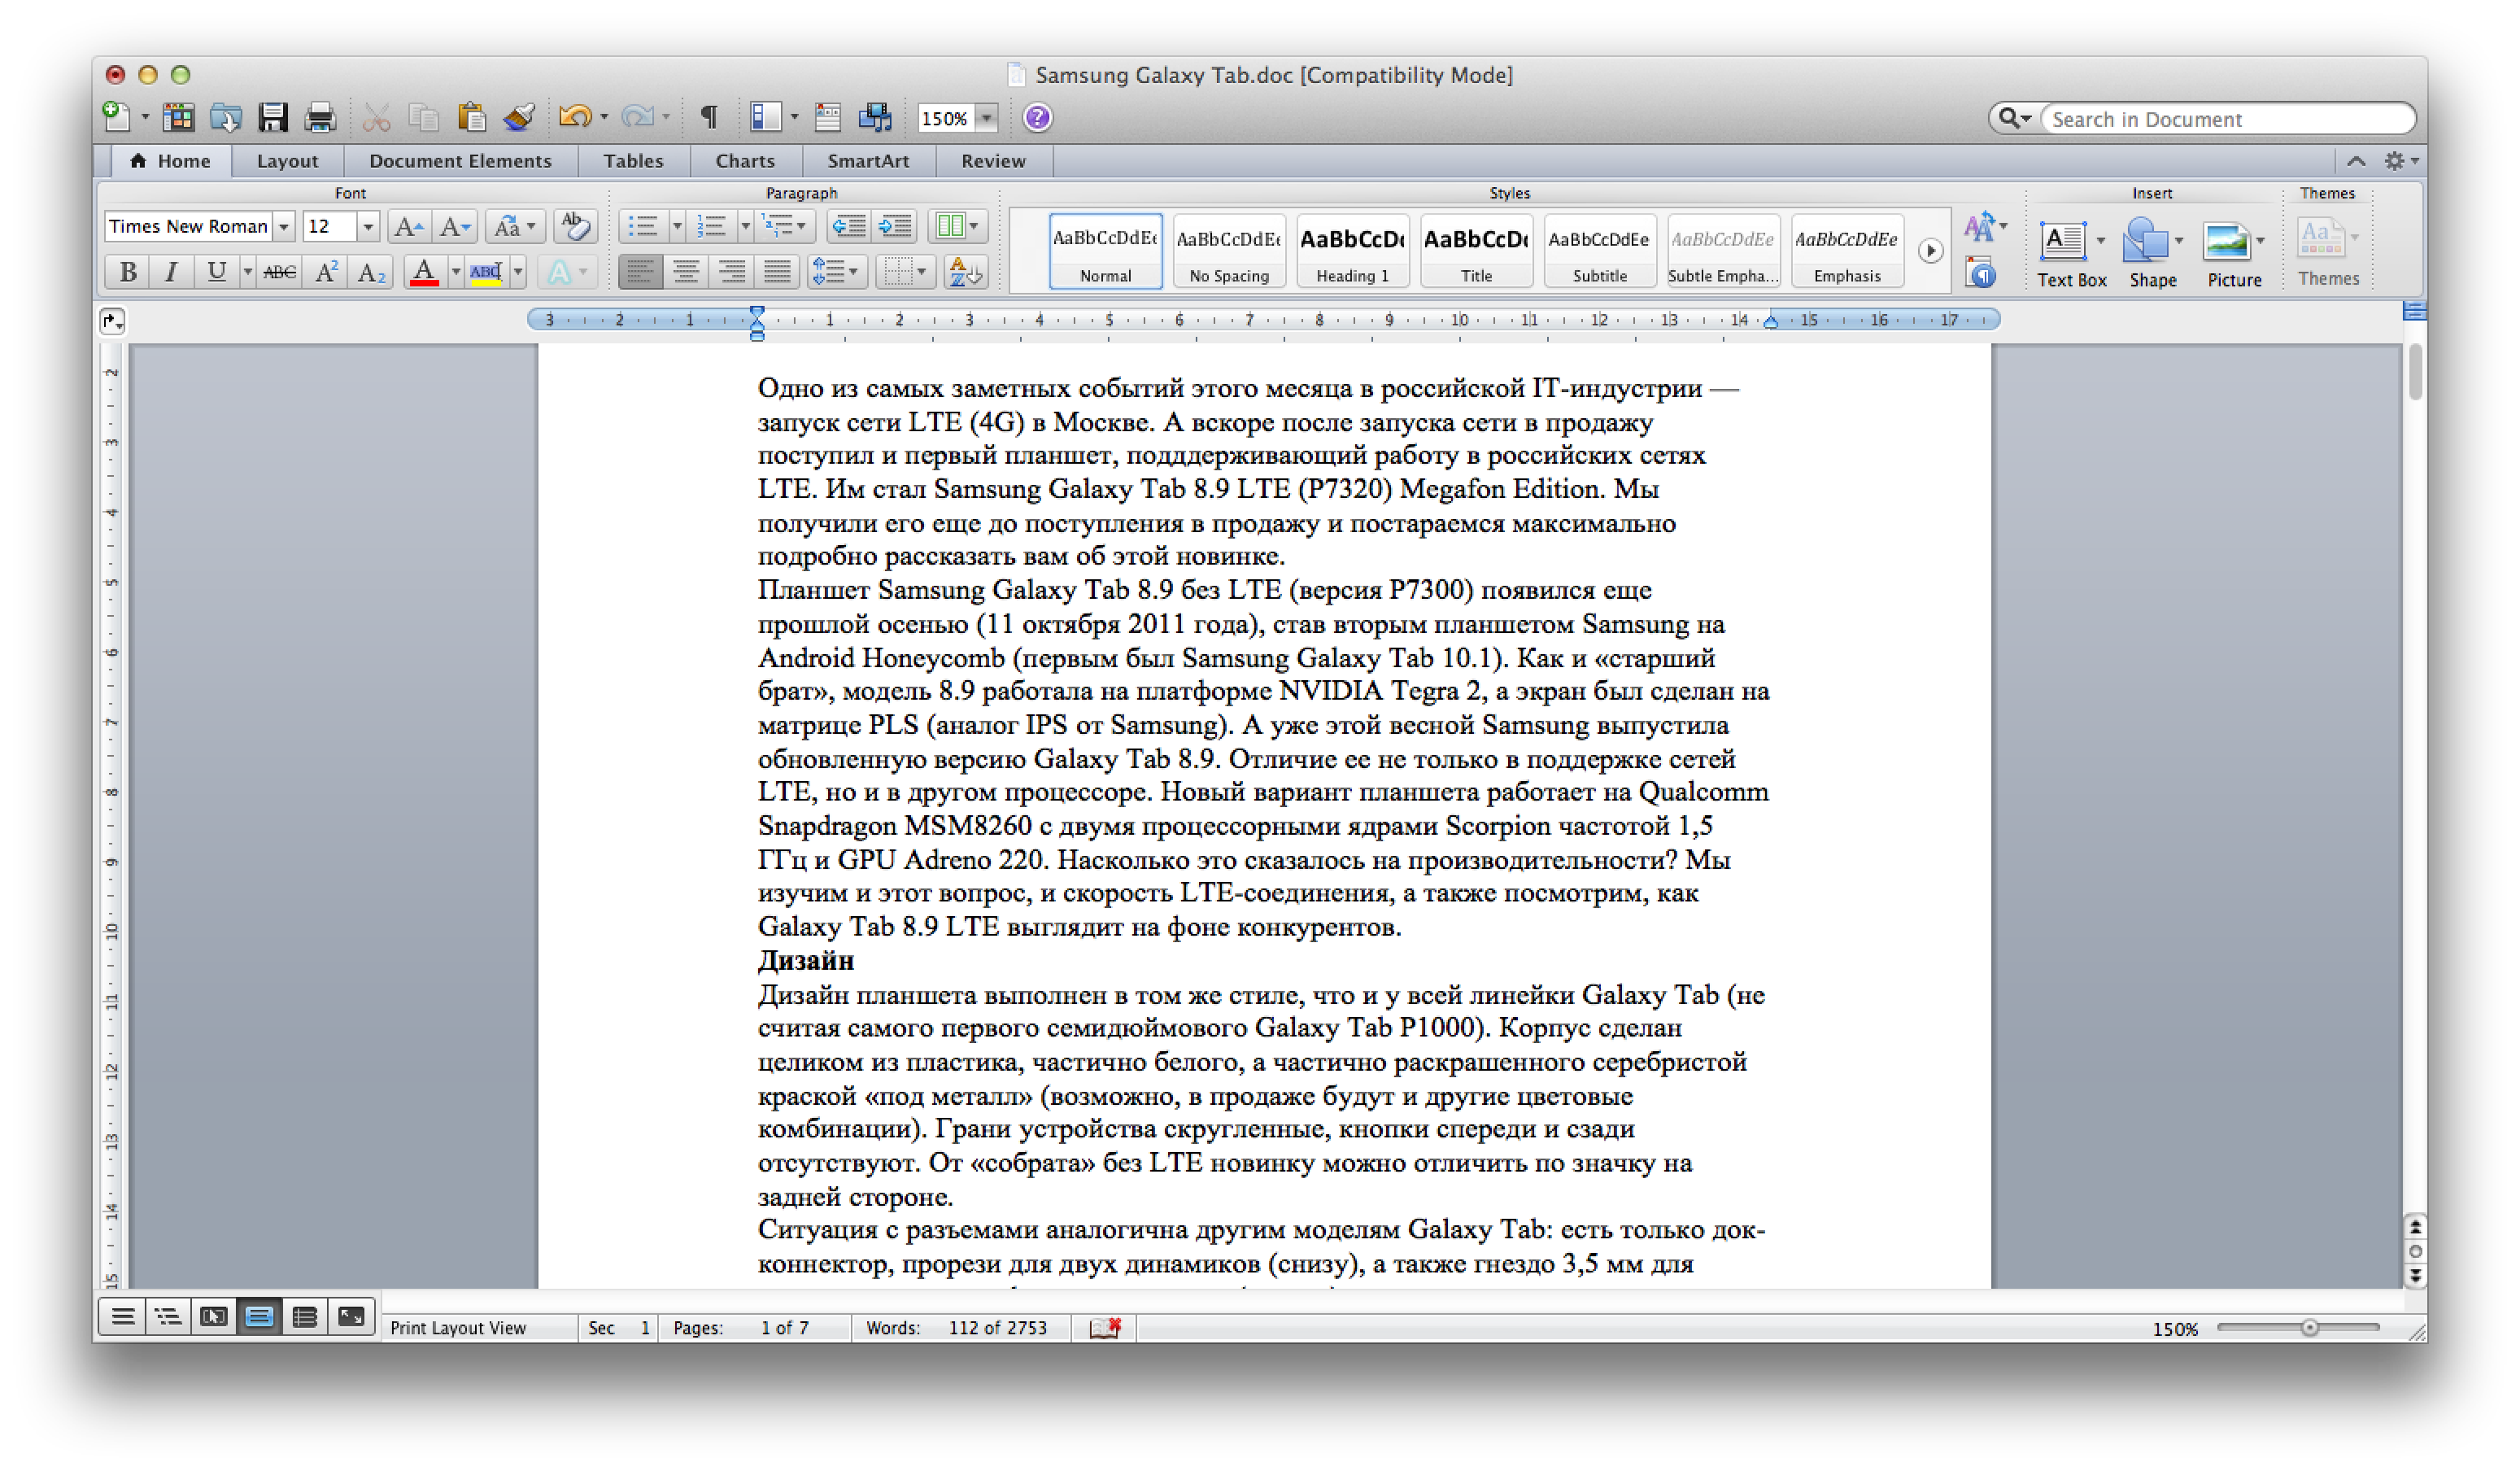
Task: Open the 150% zoom dropdown in toolbar
Action: click(986, 118)
